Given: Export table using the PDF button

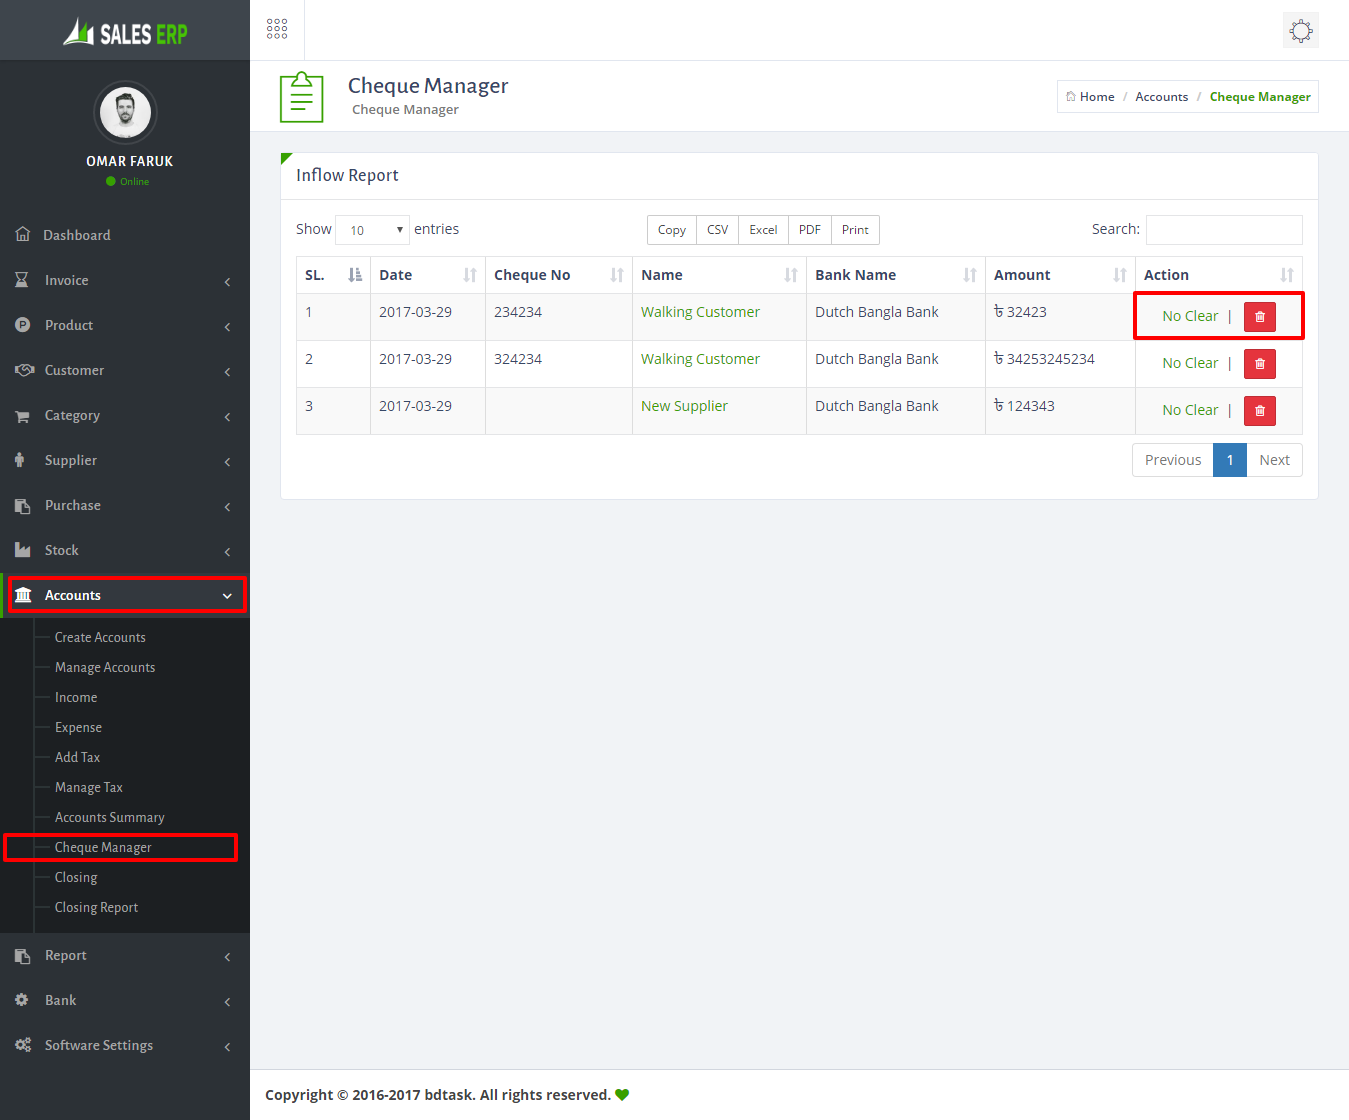Looking at the screenshot, I should tap(809, 230).
